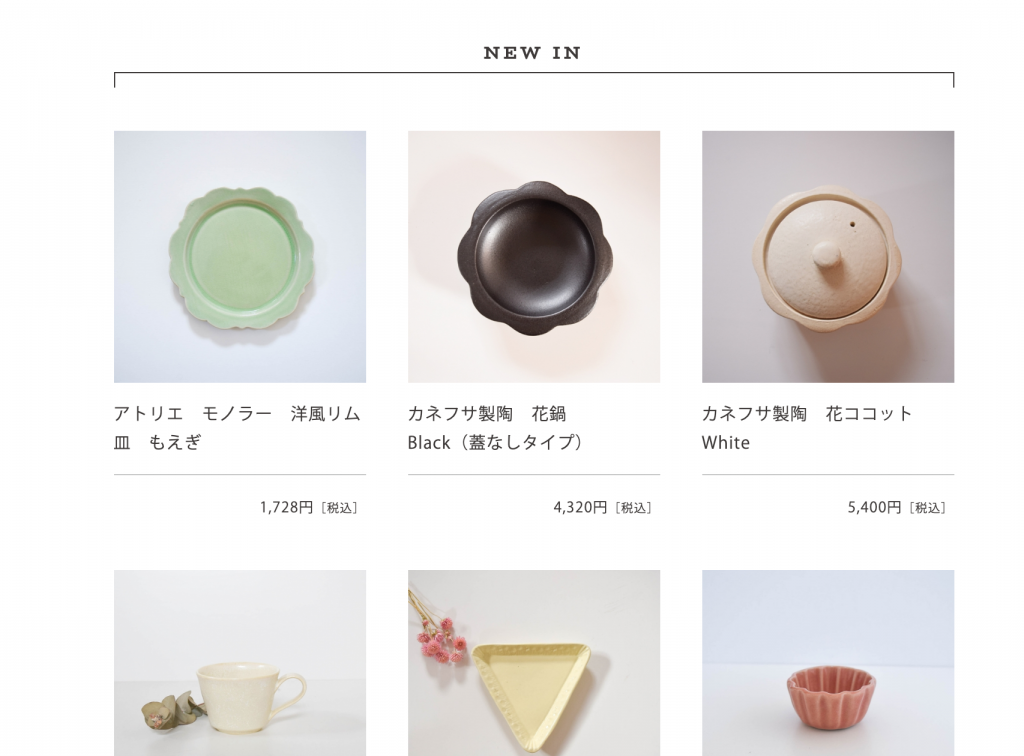Click the dried flower beside cream cup
Viewport: 1024px width, 756px height.
pyautogui.click(x=170, y=711)
